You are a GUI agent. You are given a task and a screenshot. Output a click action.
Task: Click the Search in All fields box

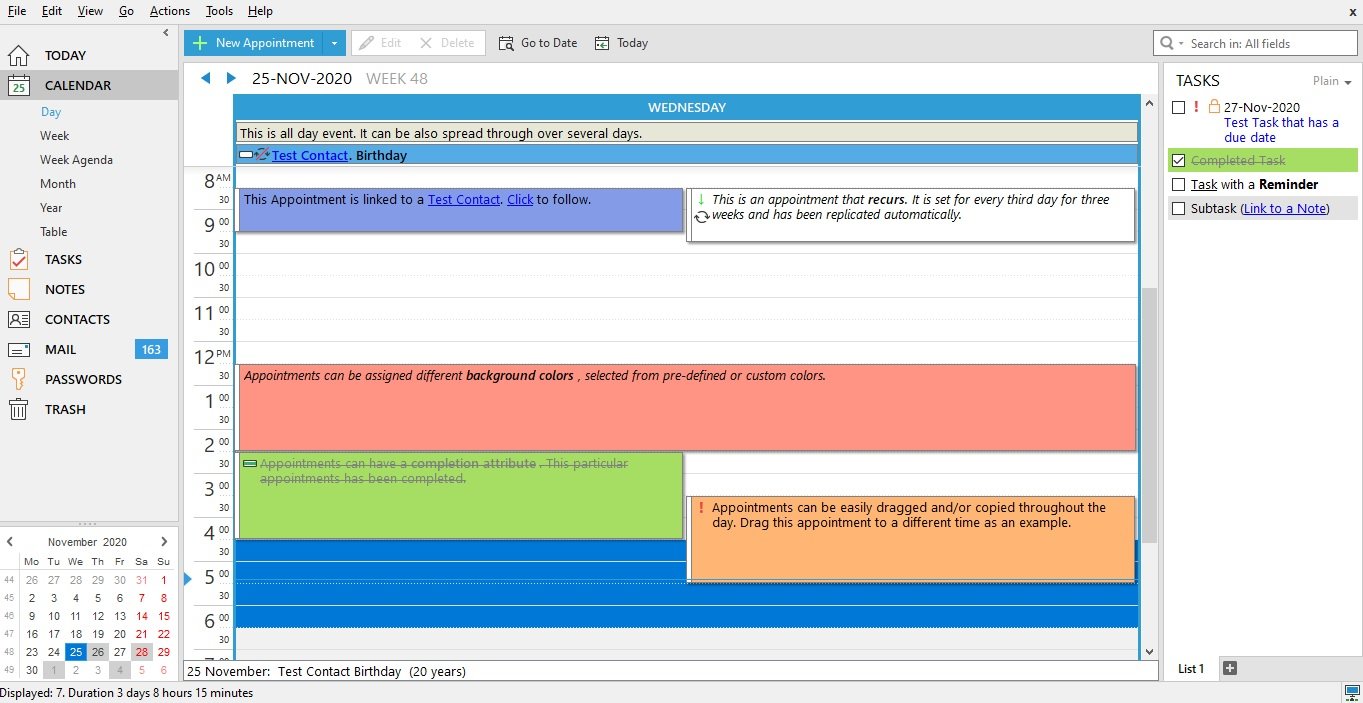[1266, 43]
